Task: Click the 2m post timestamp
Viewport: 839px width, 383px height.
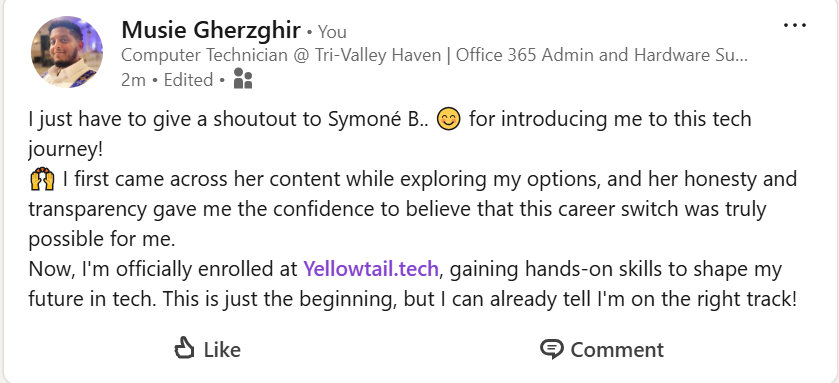Action: click(x=133, y=80)
